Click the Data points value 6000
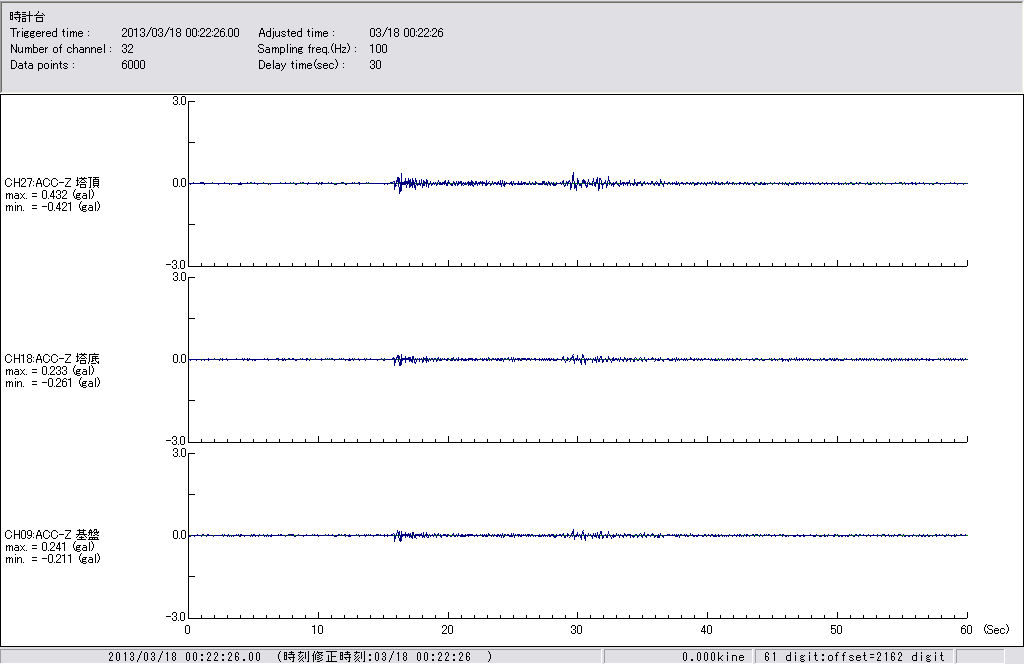 point(133,65)
